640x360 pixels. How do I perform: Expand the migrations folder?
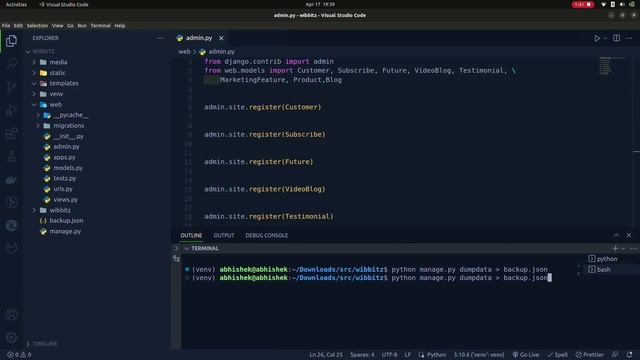pos(69,126)
